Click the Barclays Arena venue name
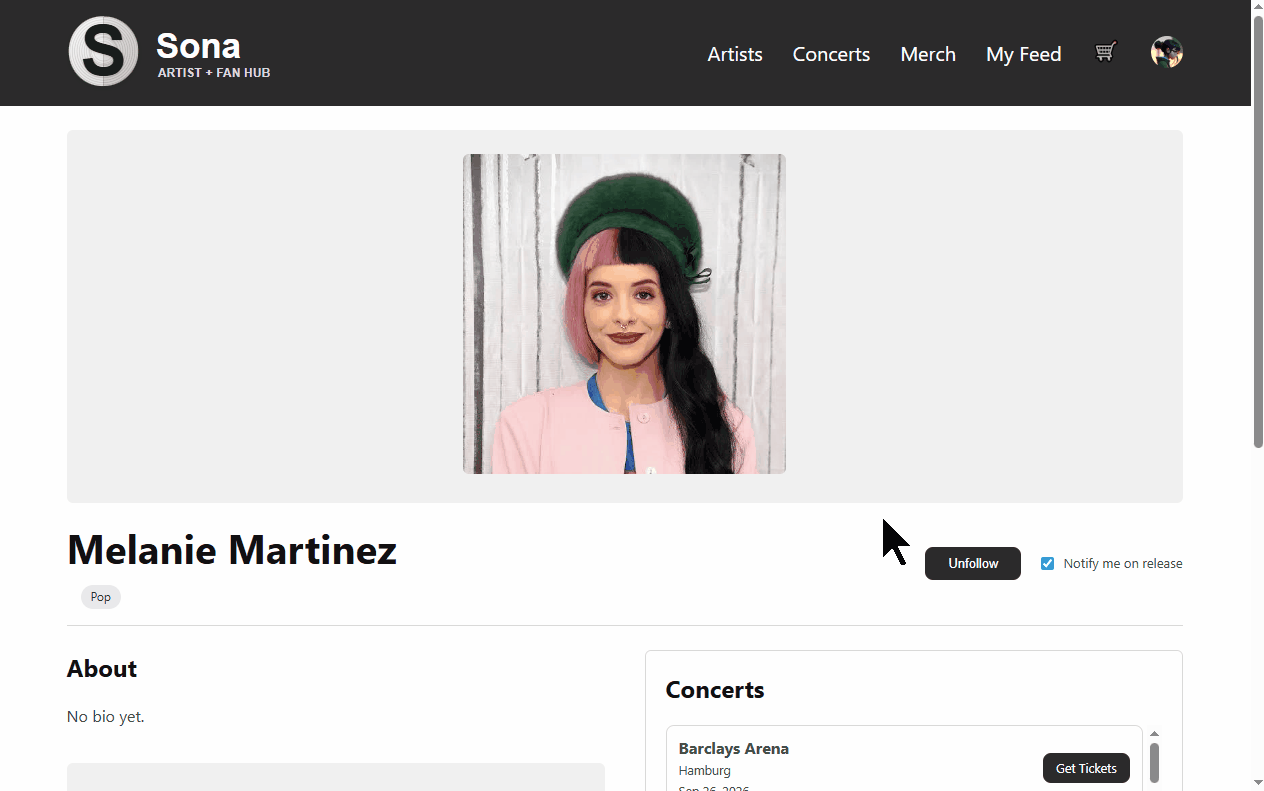1264x791 pixels. (733, 748)
